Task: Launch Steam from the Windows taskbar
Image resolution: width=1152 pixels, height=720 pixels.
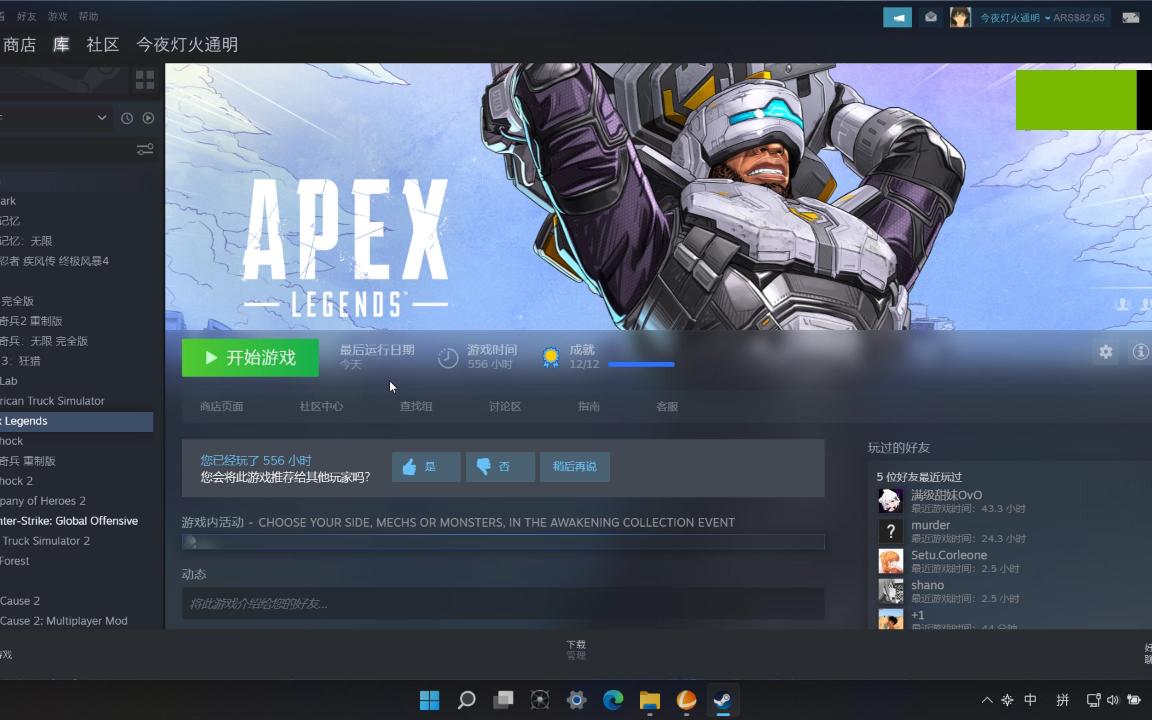Action: pos(722,700)
